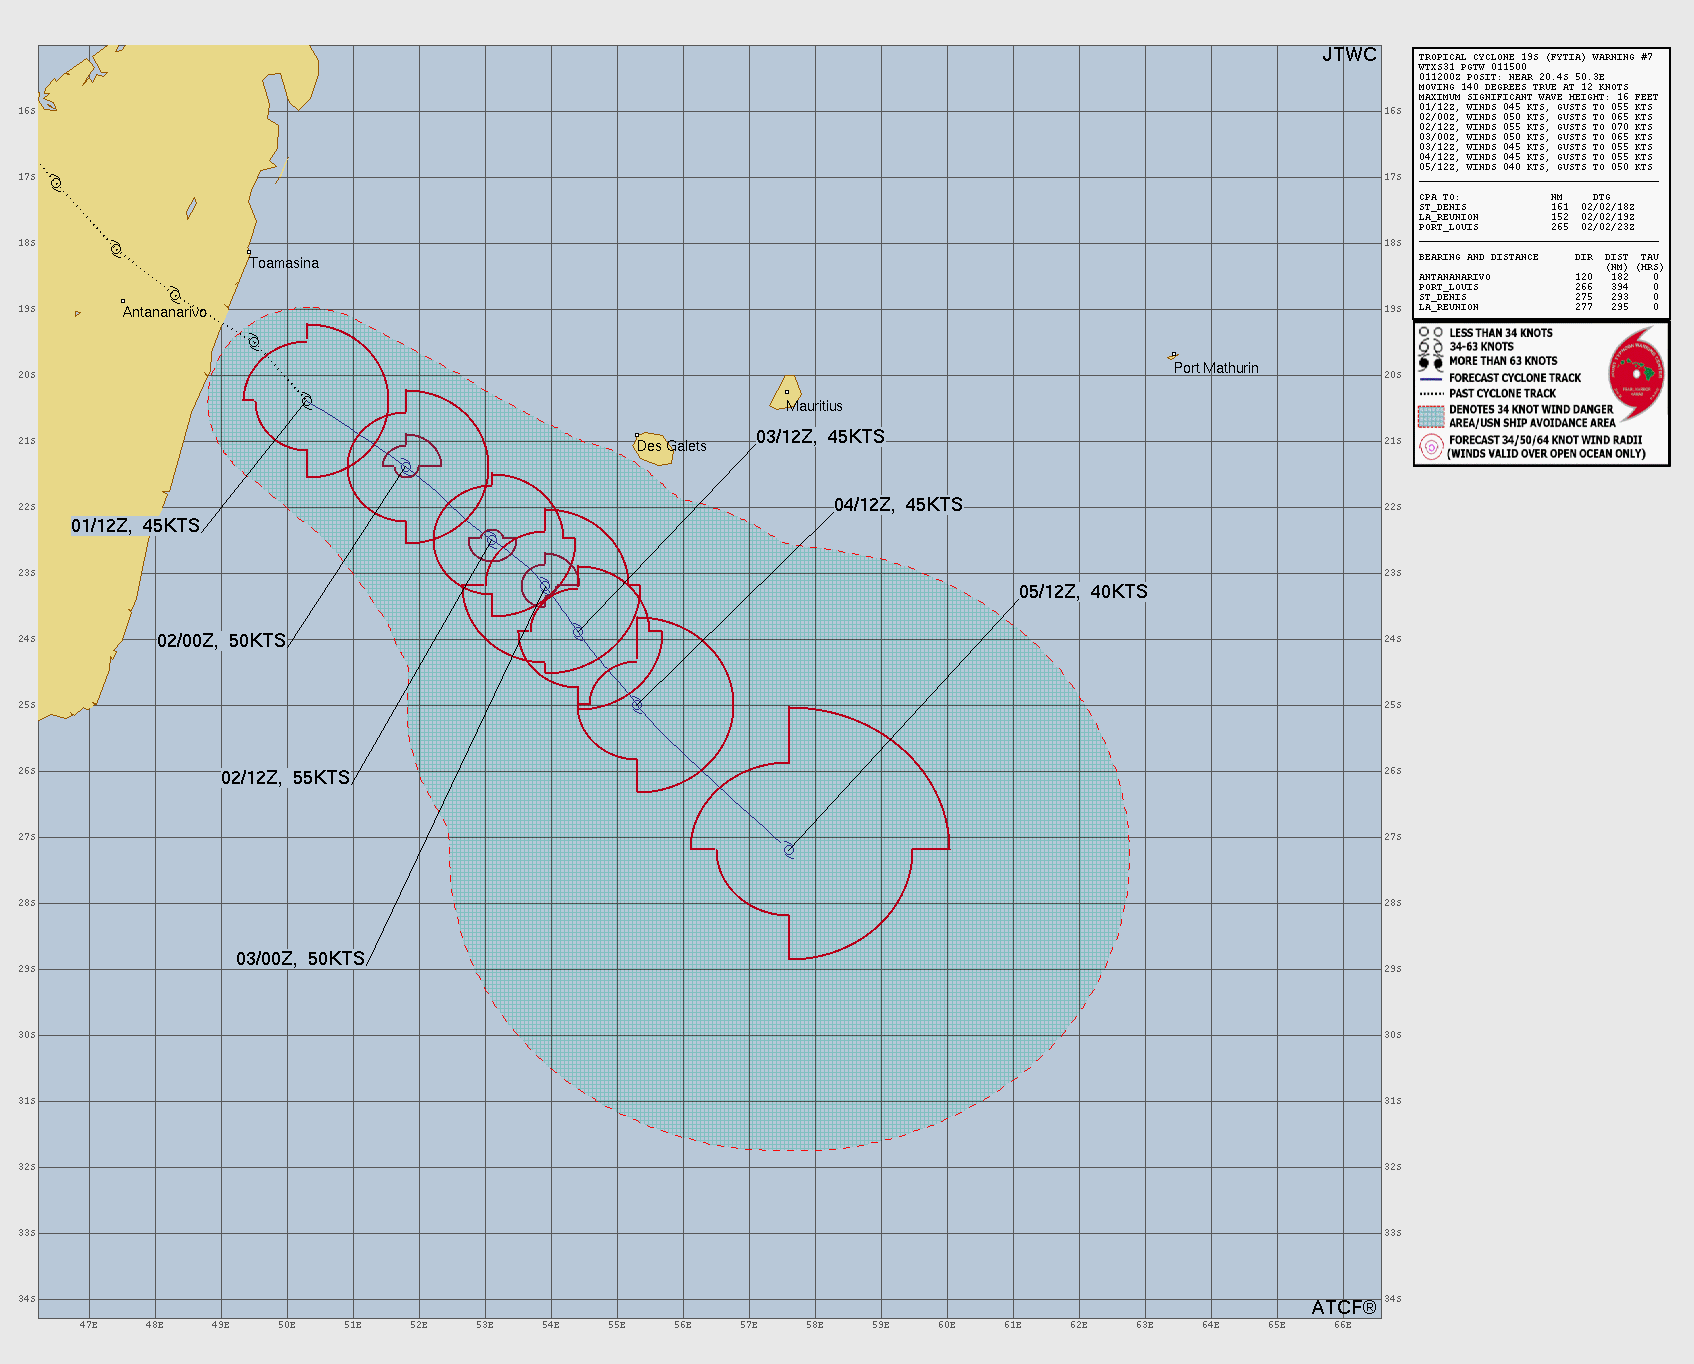Click the Toamasina city marker square
The image size is (1694, 1364).
coord(249,252)
